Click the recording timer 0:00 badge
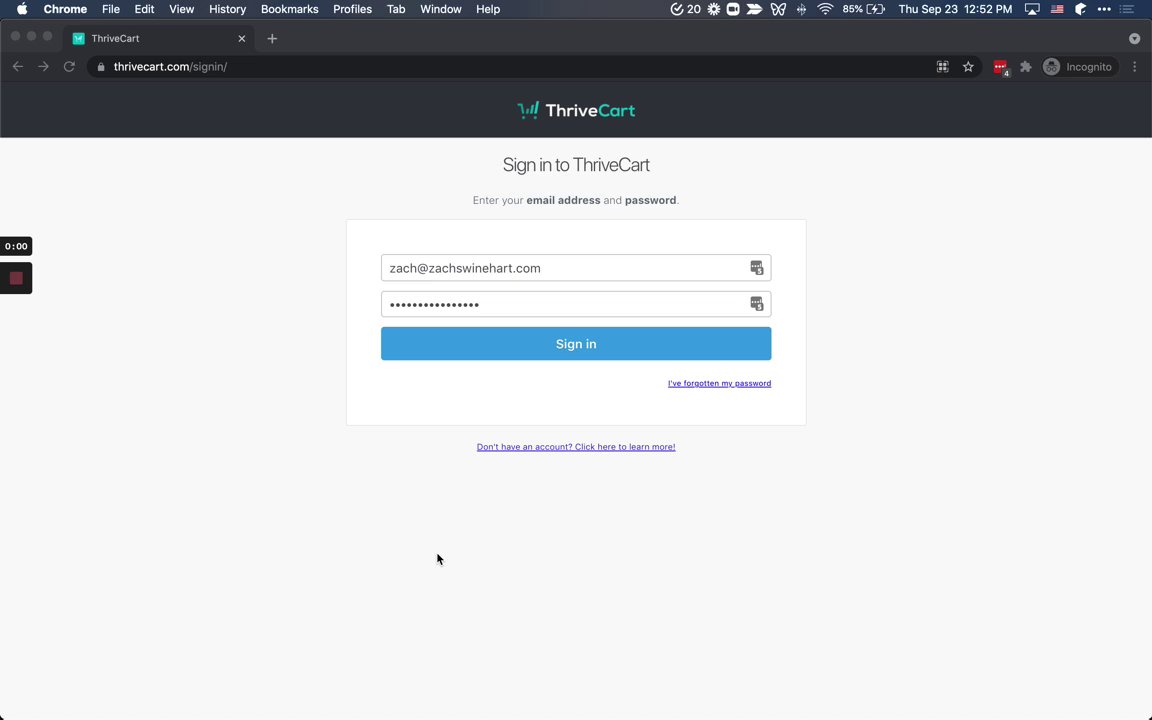Image resolution: width=1152 pixels, height=720 pixels. [16, 246]
